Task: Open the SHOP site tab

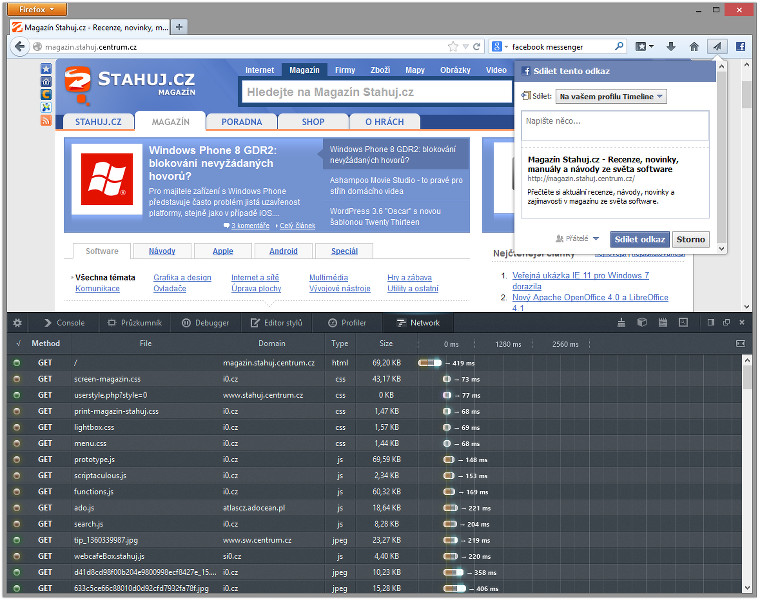Action: 313,122
